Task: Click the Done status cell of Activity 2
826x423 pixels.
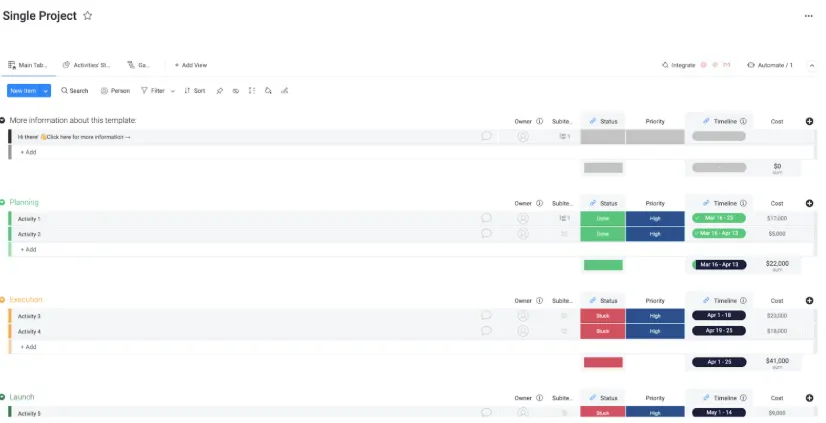Action: (603, 233)
